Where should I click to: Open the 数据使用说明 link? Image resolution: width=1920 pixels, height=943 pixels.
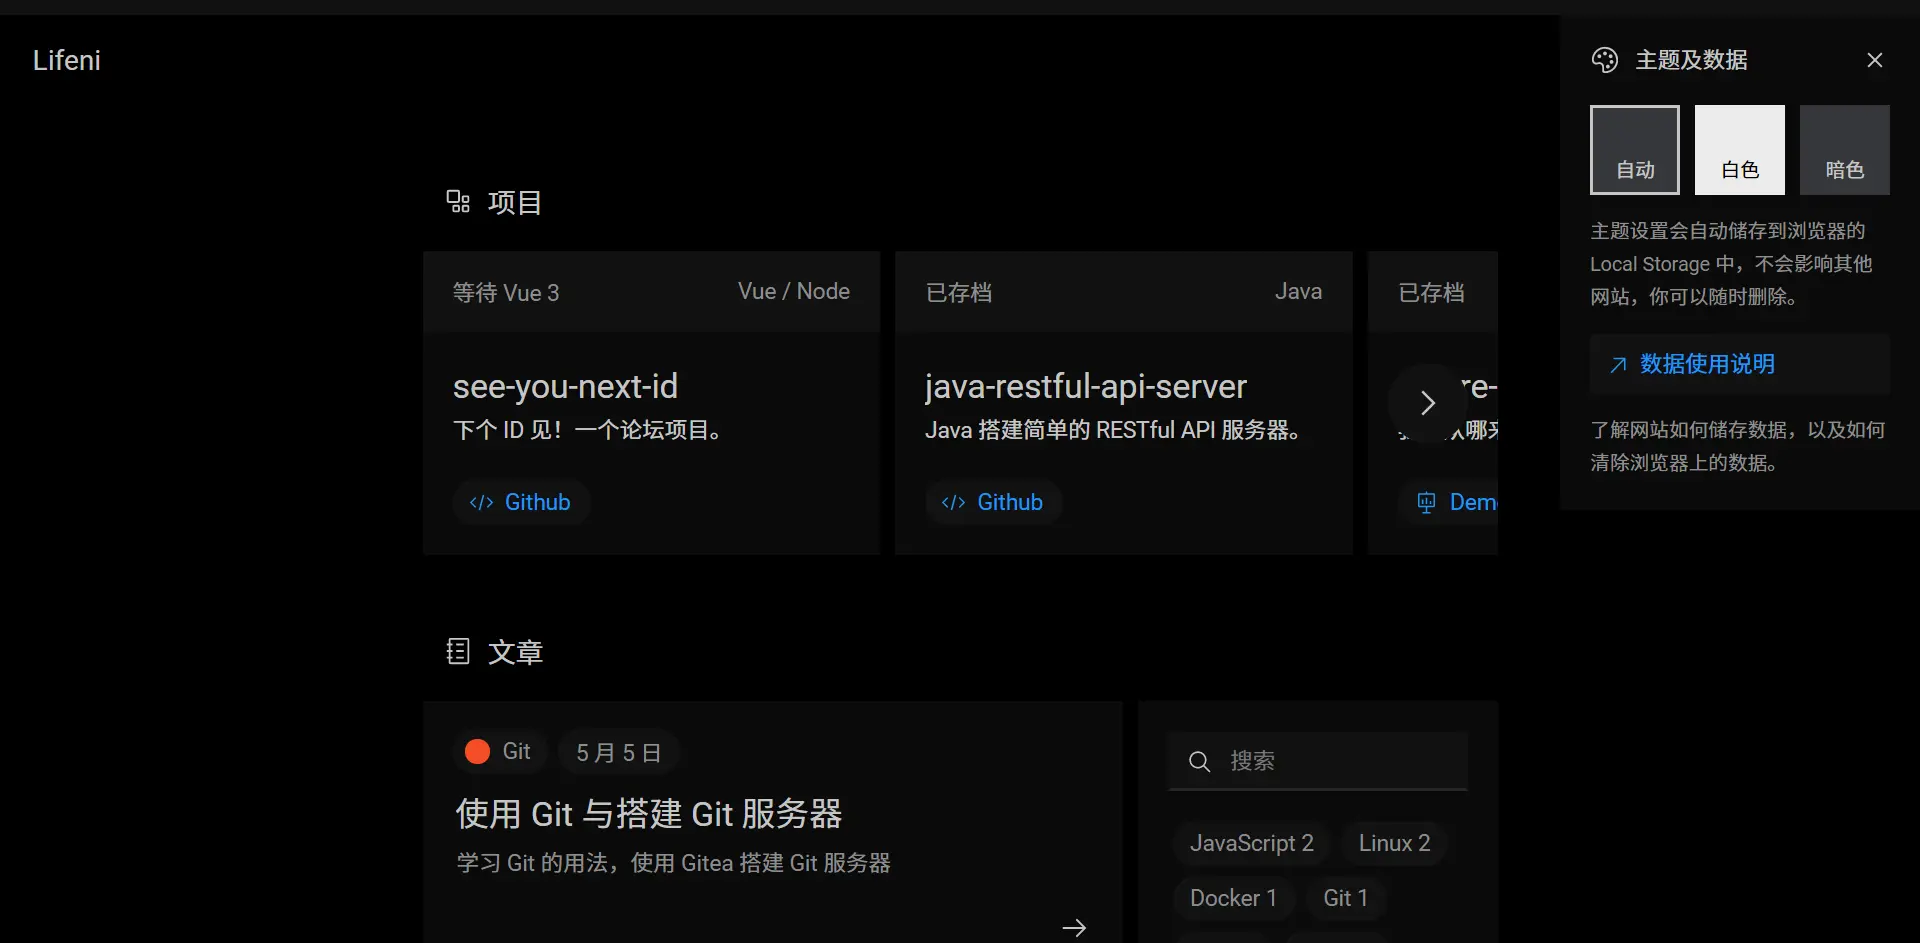pyautogui.click(x=1707, y=364)
